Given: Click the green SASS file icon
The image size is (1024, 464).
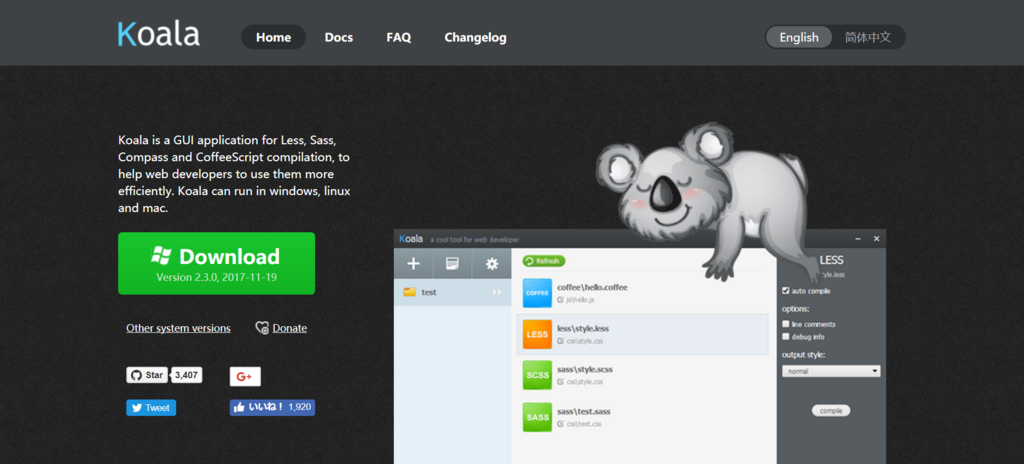Looking at the screenshot, I should coord(537,417).
